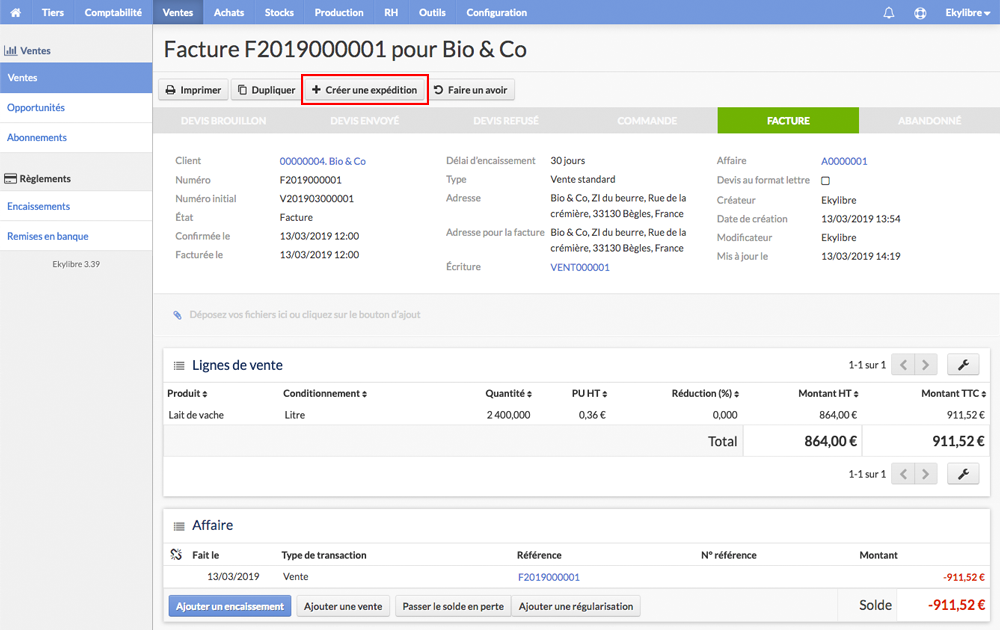Open the Stocks menu
Image resolution: width=1000 pixels, height=630 pixels.
coord(279,12)
